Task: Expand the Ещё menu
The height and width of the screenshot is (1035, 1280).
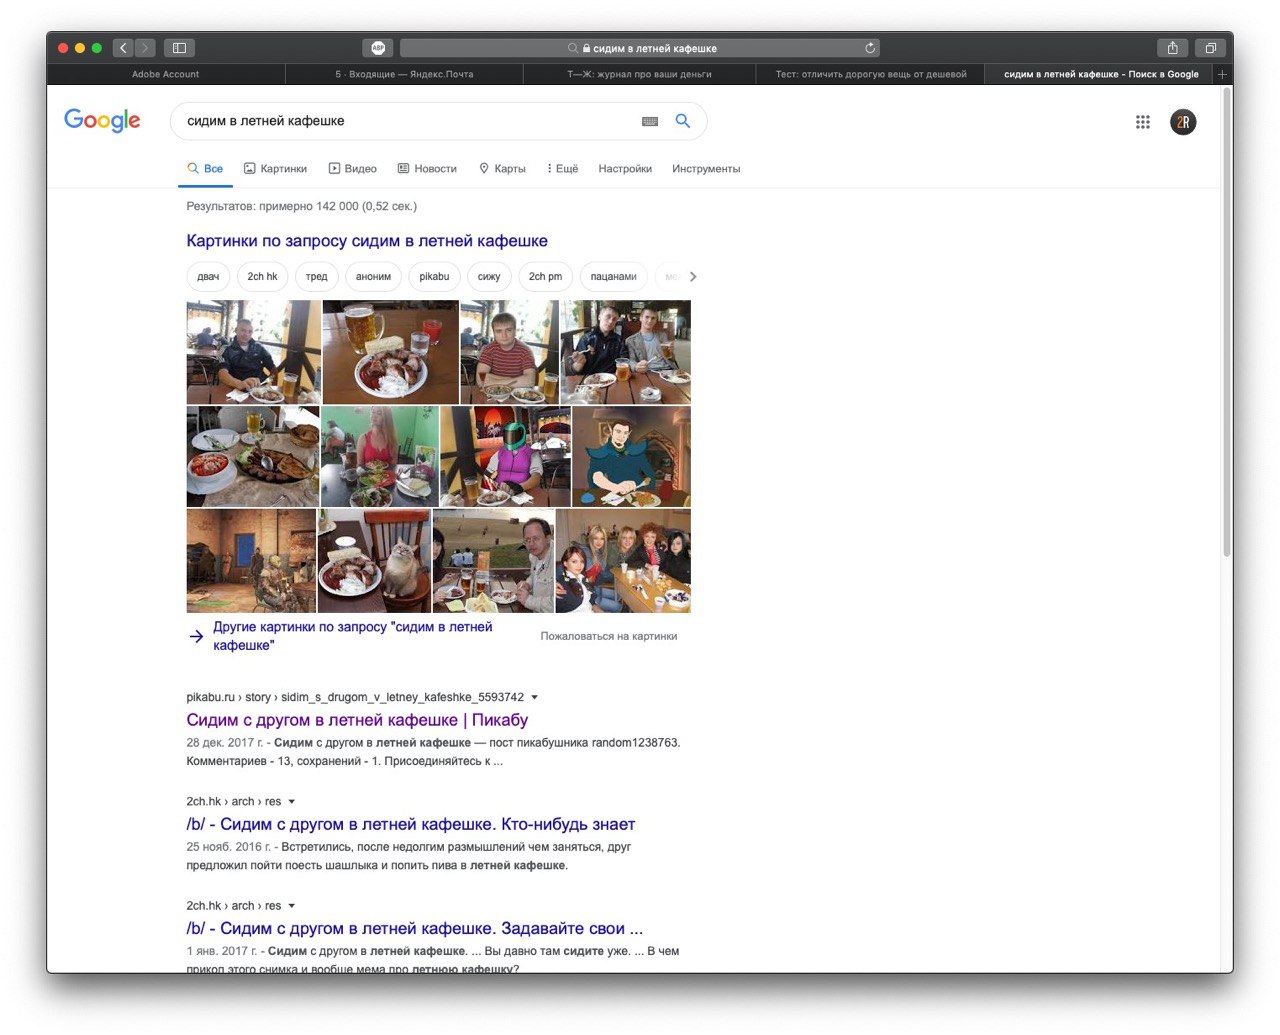Action: pyautogui.click(x=563, y=169)
